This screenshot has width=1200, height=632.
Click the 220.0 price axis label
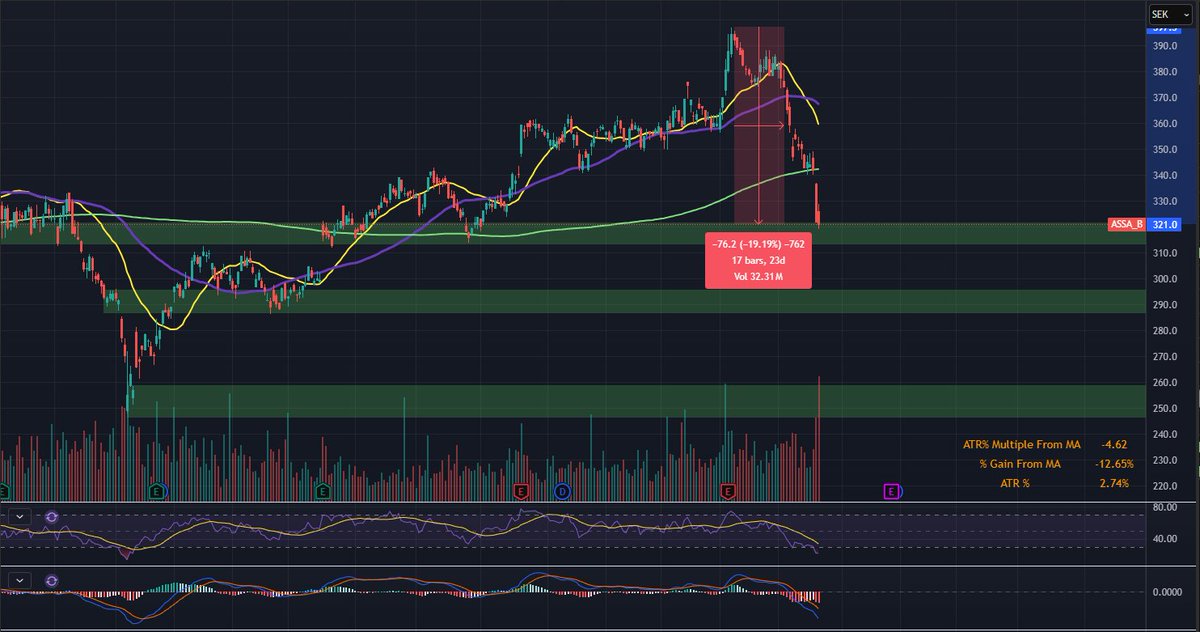(x=1164, y=486)
